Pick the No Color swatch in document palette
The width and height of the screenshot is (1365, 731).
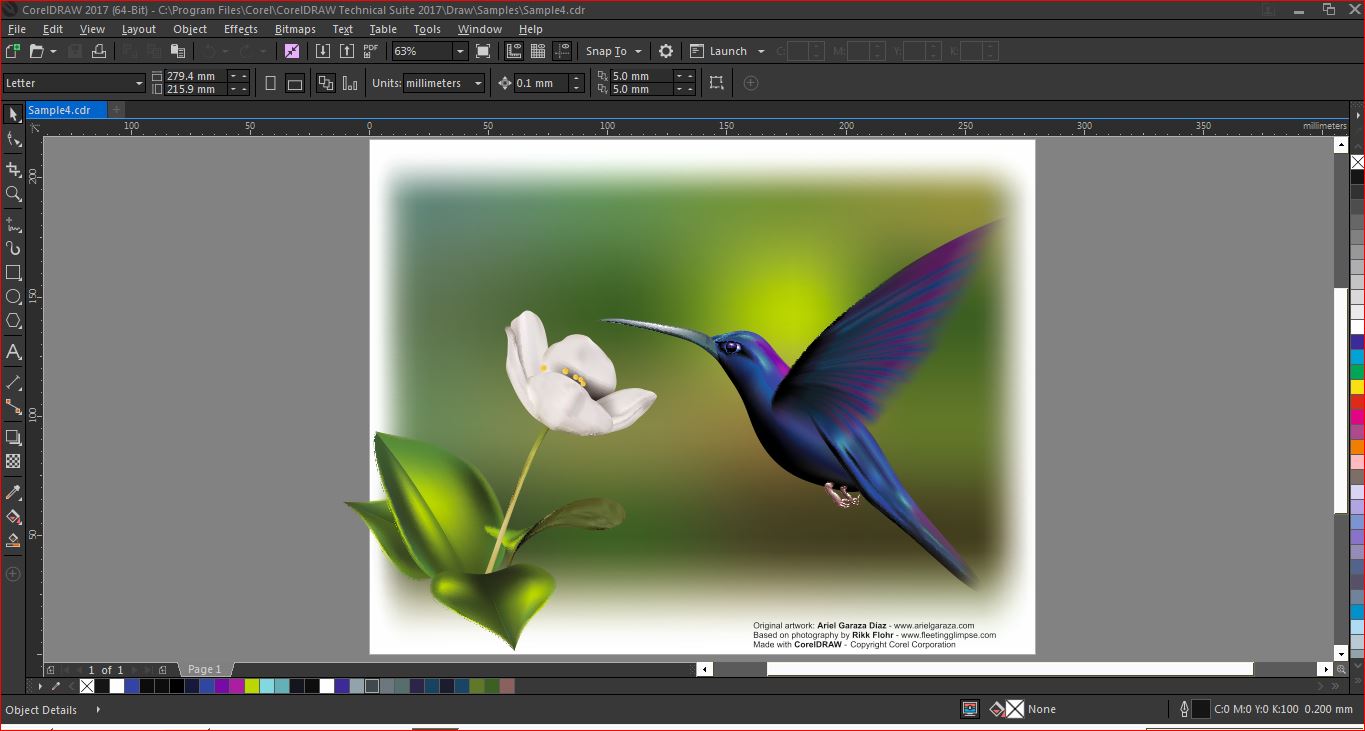87,686
